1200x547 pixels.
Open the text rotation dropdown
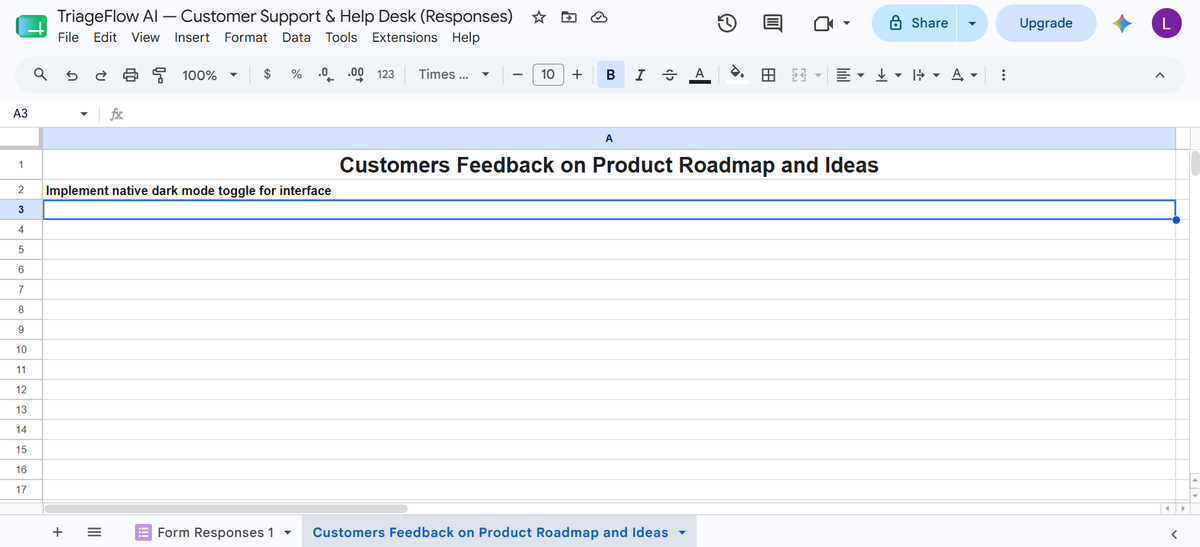click(963, 74)
